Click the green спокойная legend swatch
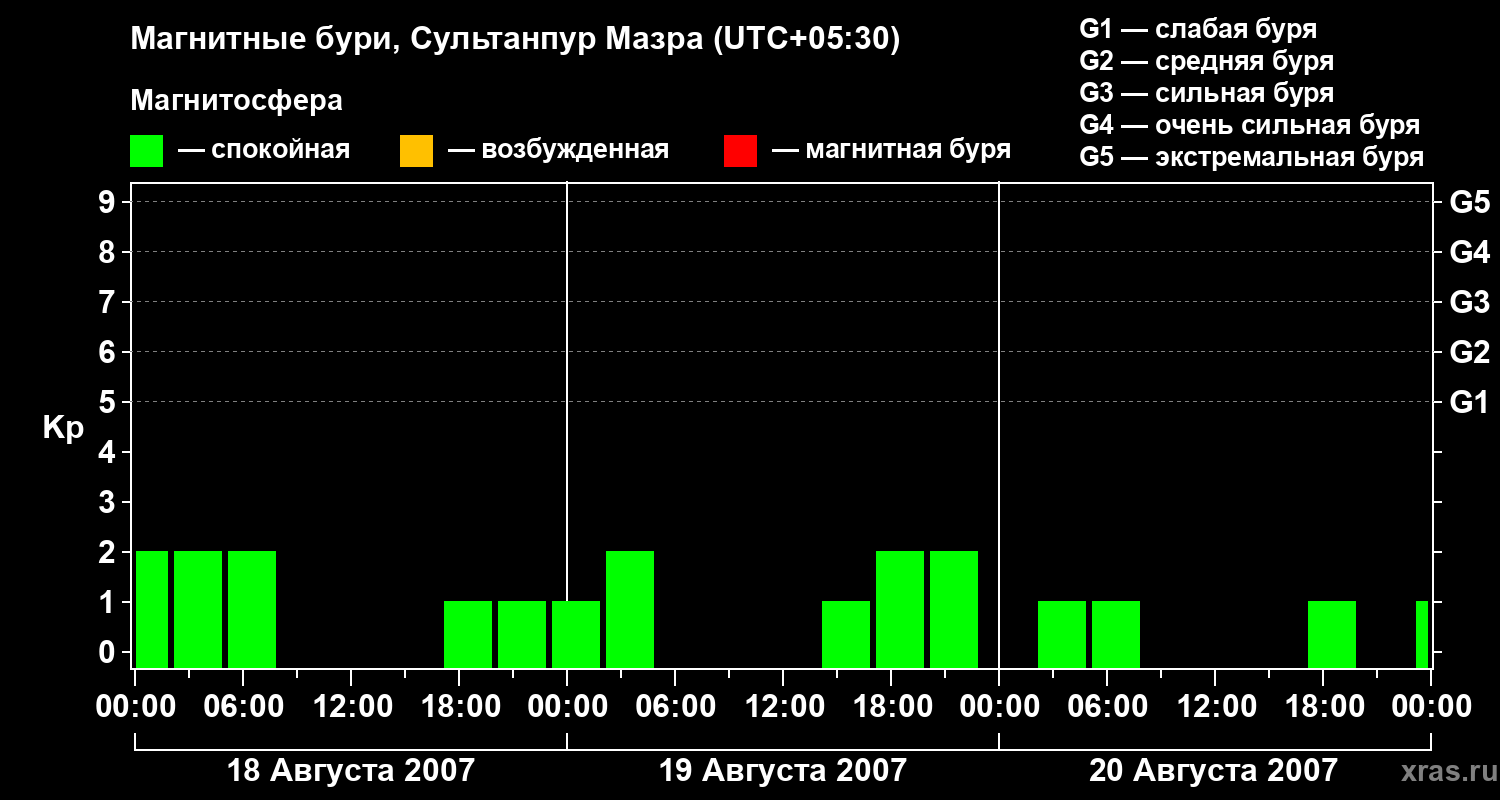The width and height of the screenshot is (1500, 800). coord(147,150)
